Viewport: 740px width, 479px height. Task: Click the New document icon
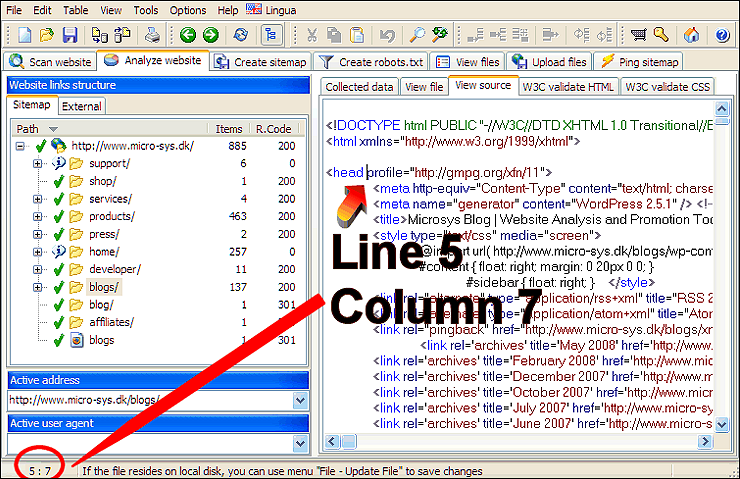[24, 35]
